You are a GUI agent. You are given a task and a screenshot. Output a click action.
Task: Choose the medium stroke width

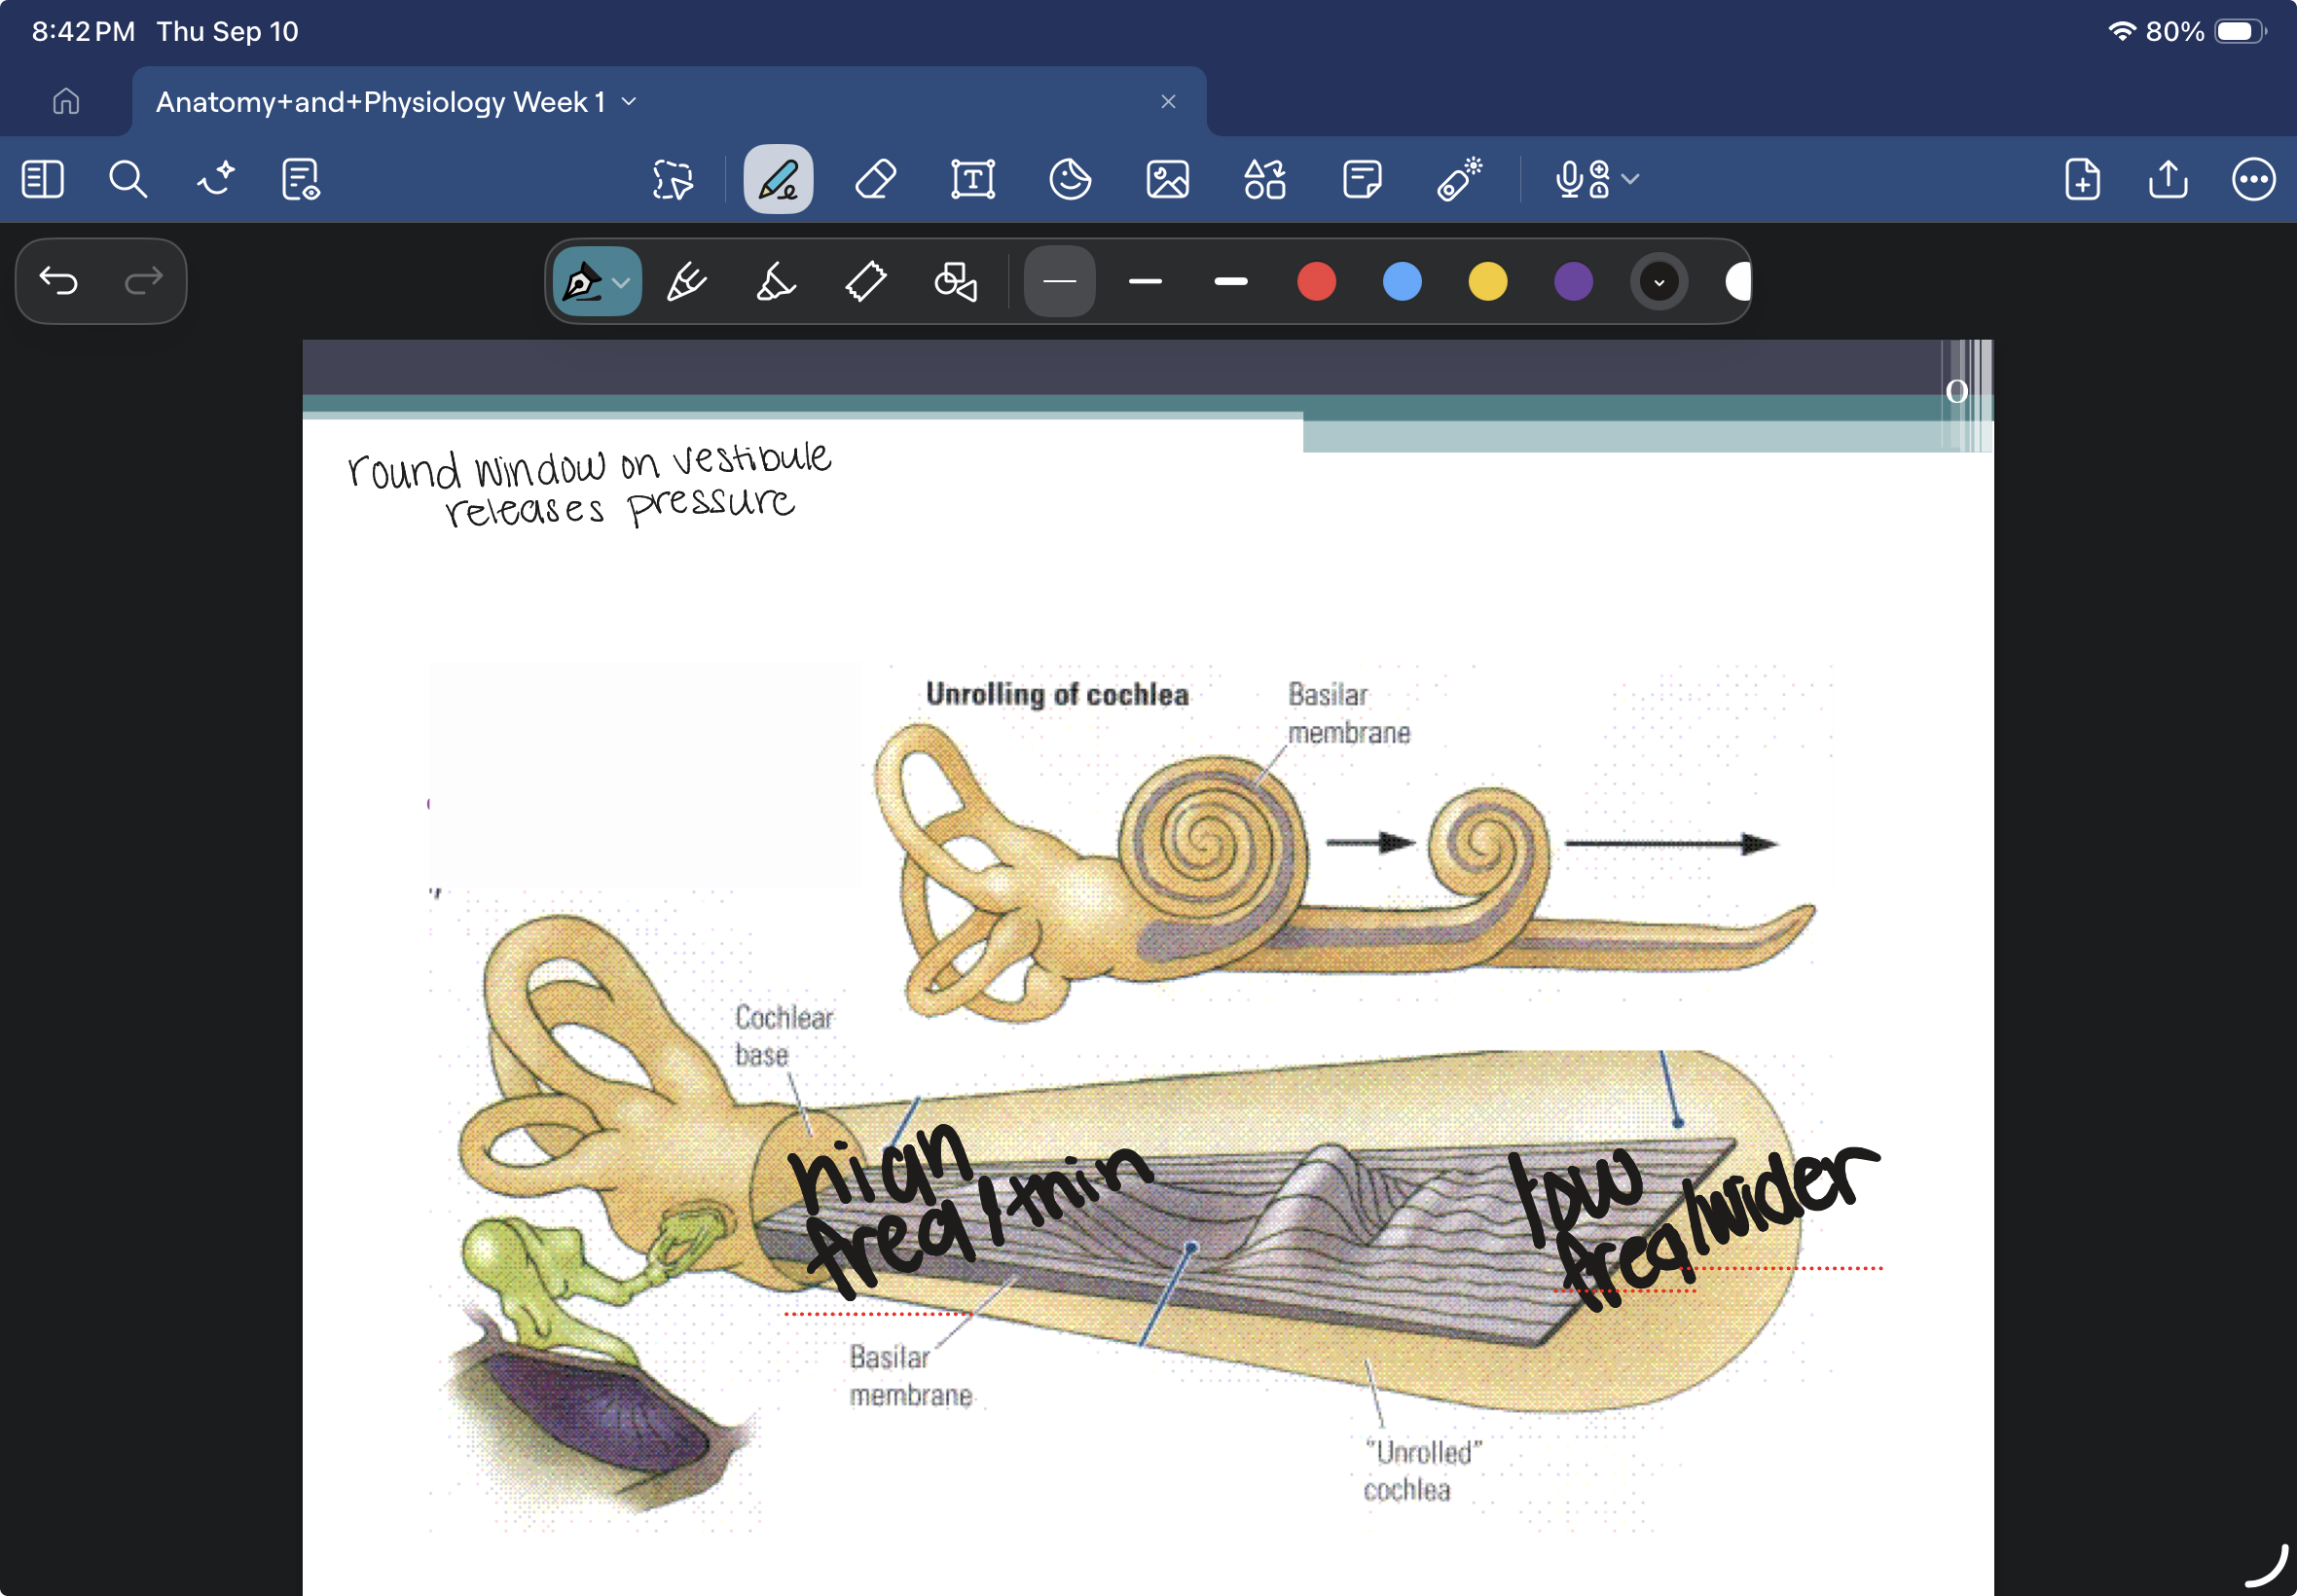(x=1145, y=282)
